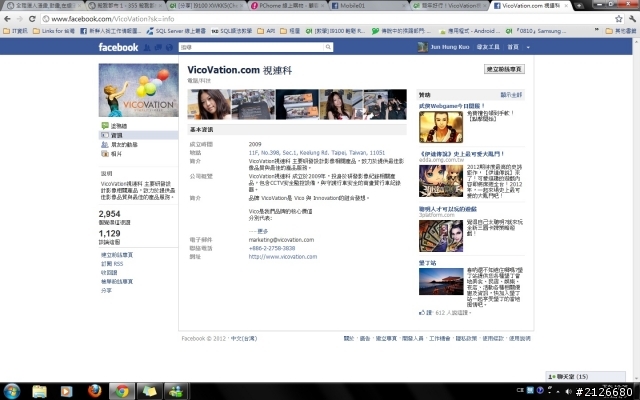Open the friend requests icon in blue bar
The image size is (640, 400).
click(x=147, y=47)
